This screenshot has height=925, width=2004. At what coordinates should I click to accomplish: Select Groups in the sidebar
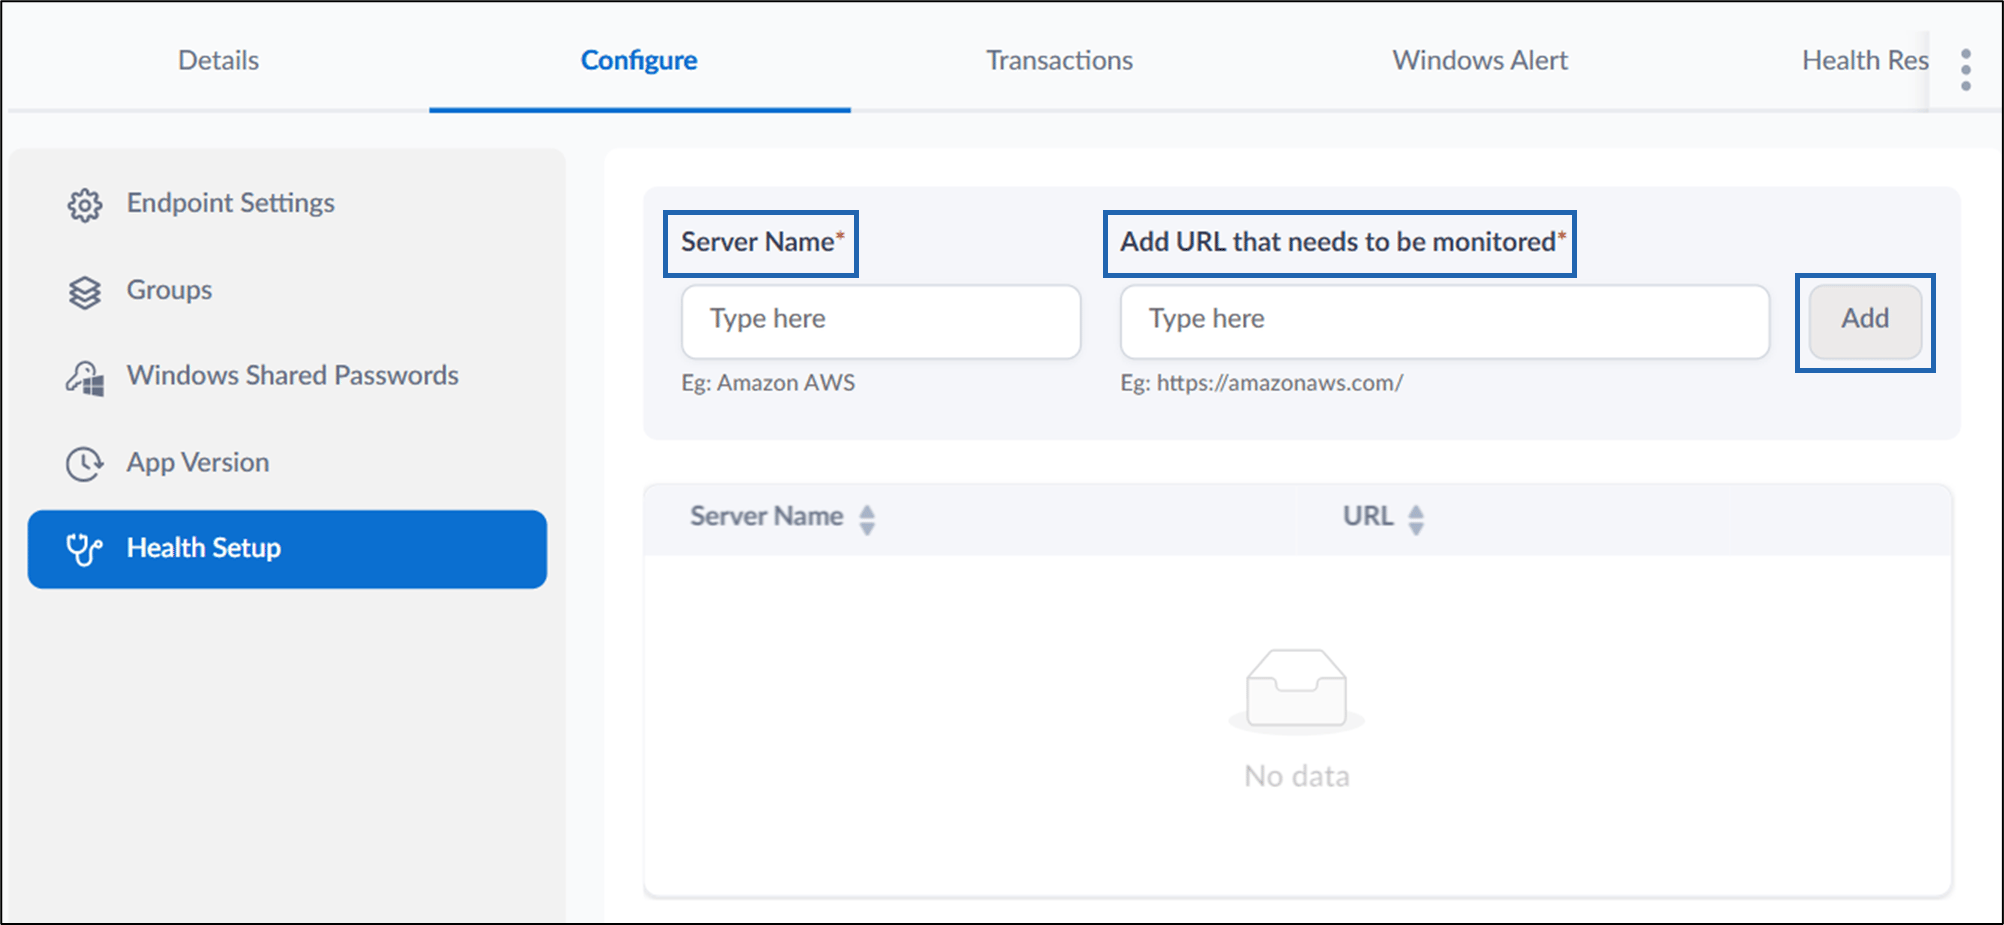pos(169,290)
